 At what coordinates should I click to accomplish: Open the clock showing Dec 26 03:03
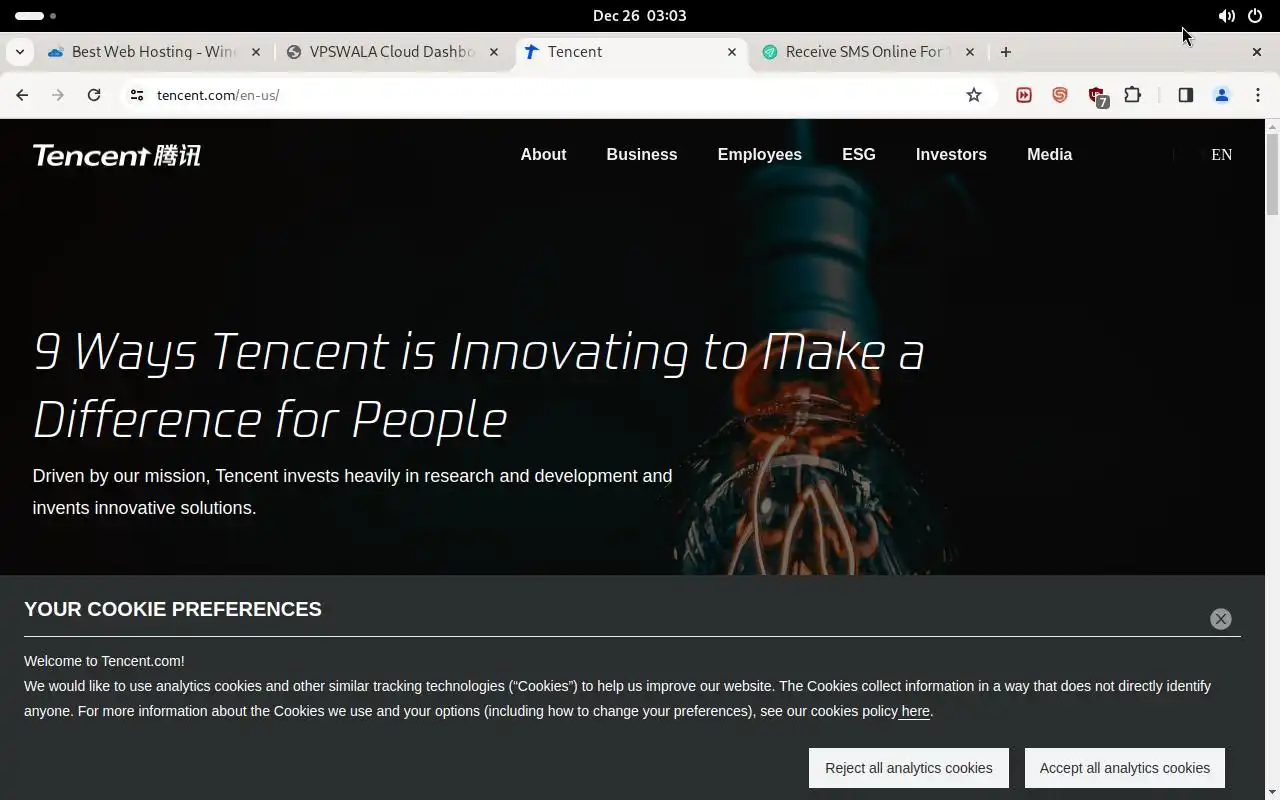click(640, 16)
